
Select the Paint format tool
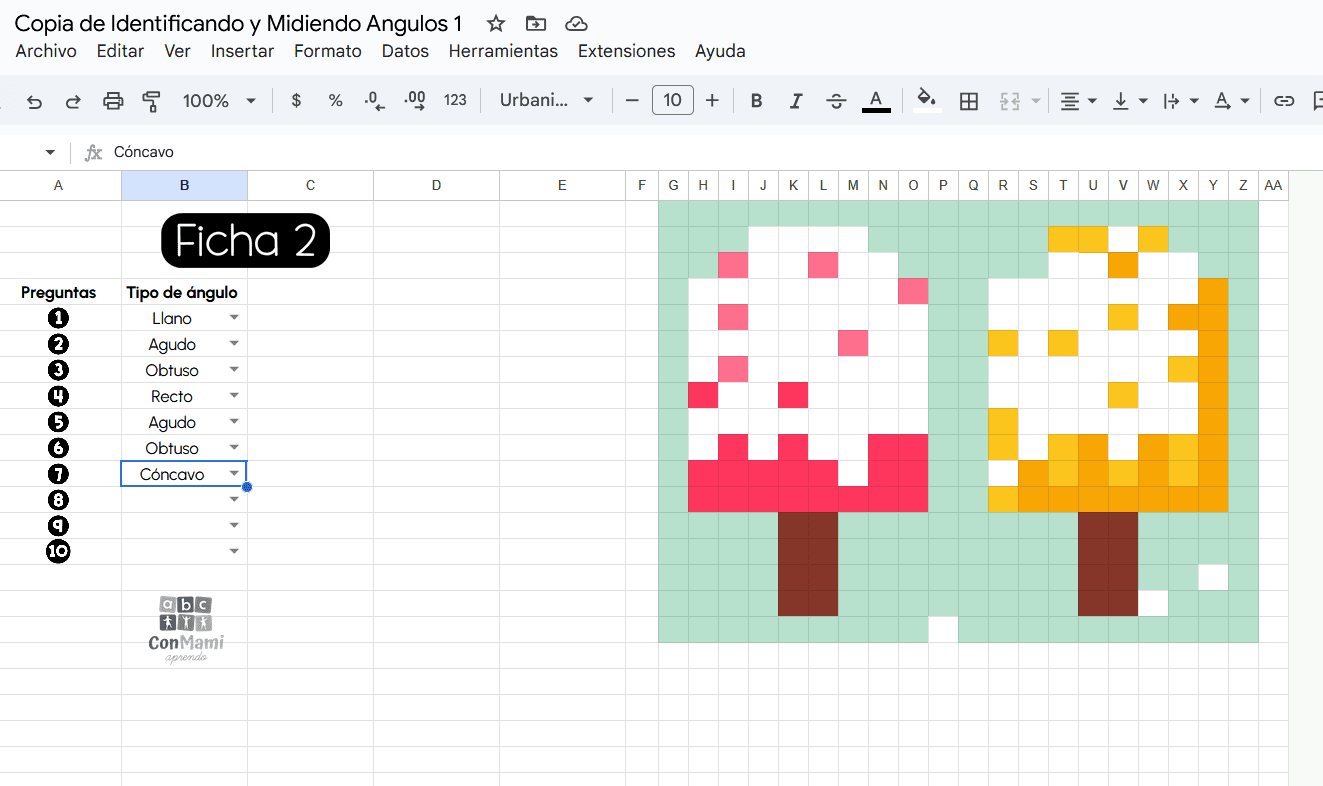point(151,100)
